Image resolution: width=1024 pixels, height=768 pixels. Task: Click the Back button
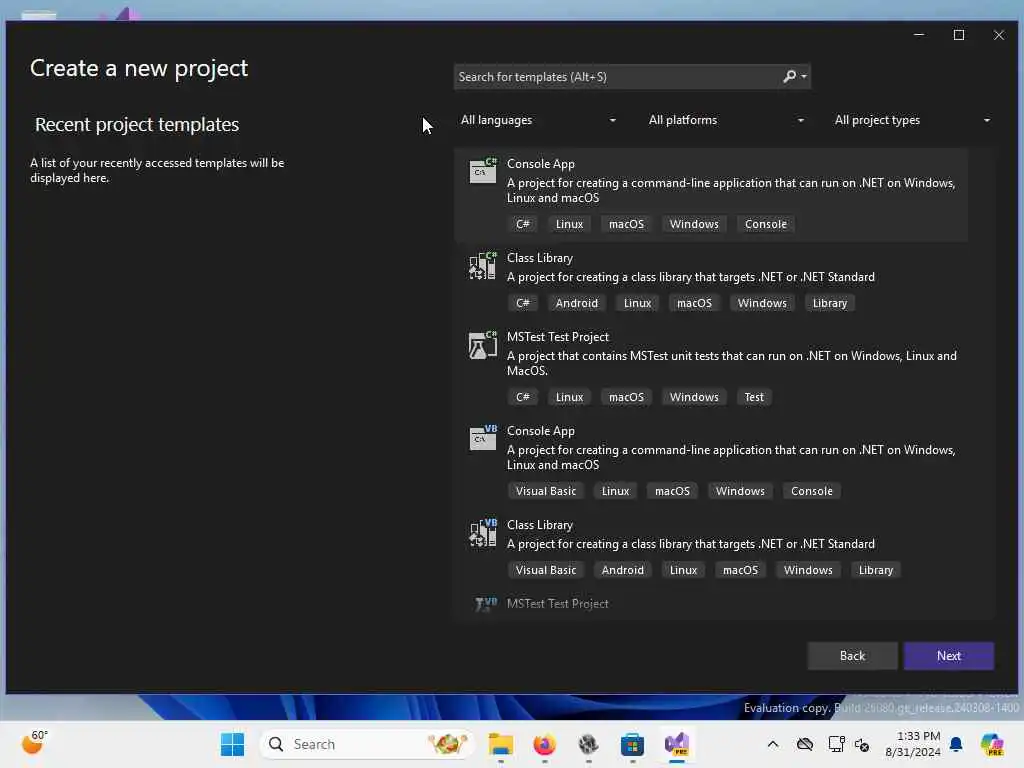852,656
